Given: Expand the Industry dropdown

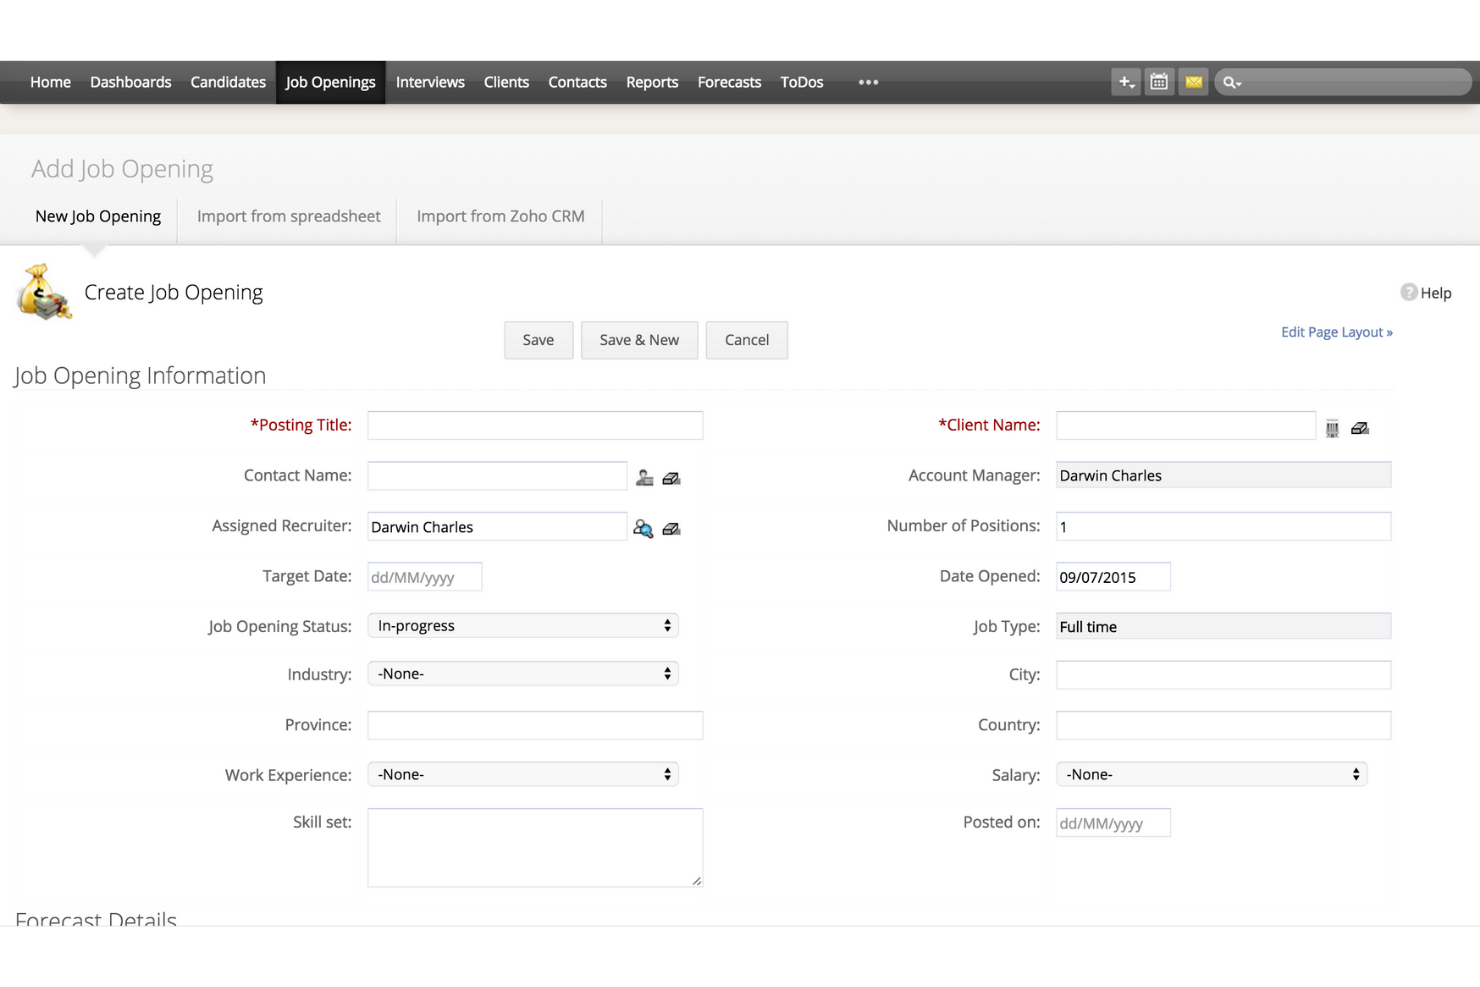Looking at the screenshot, I should [522, 673].
